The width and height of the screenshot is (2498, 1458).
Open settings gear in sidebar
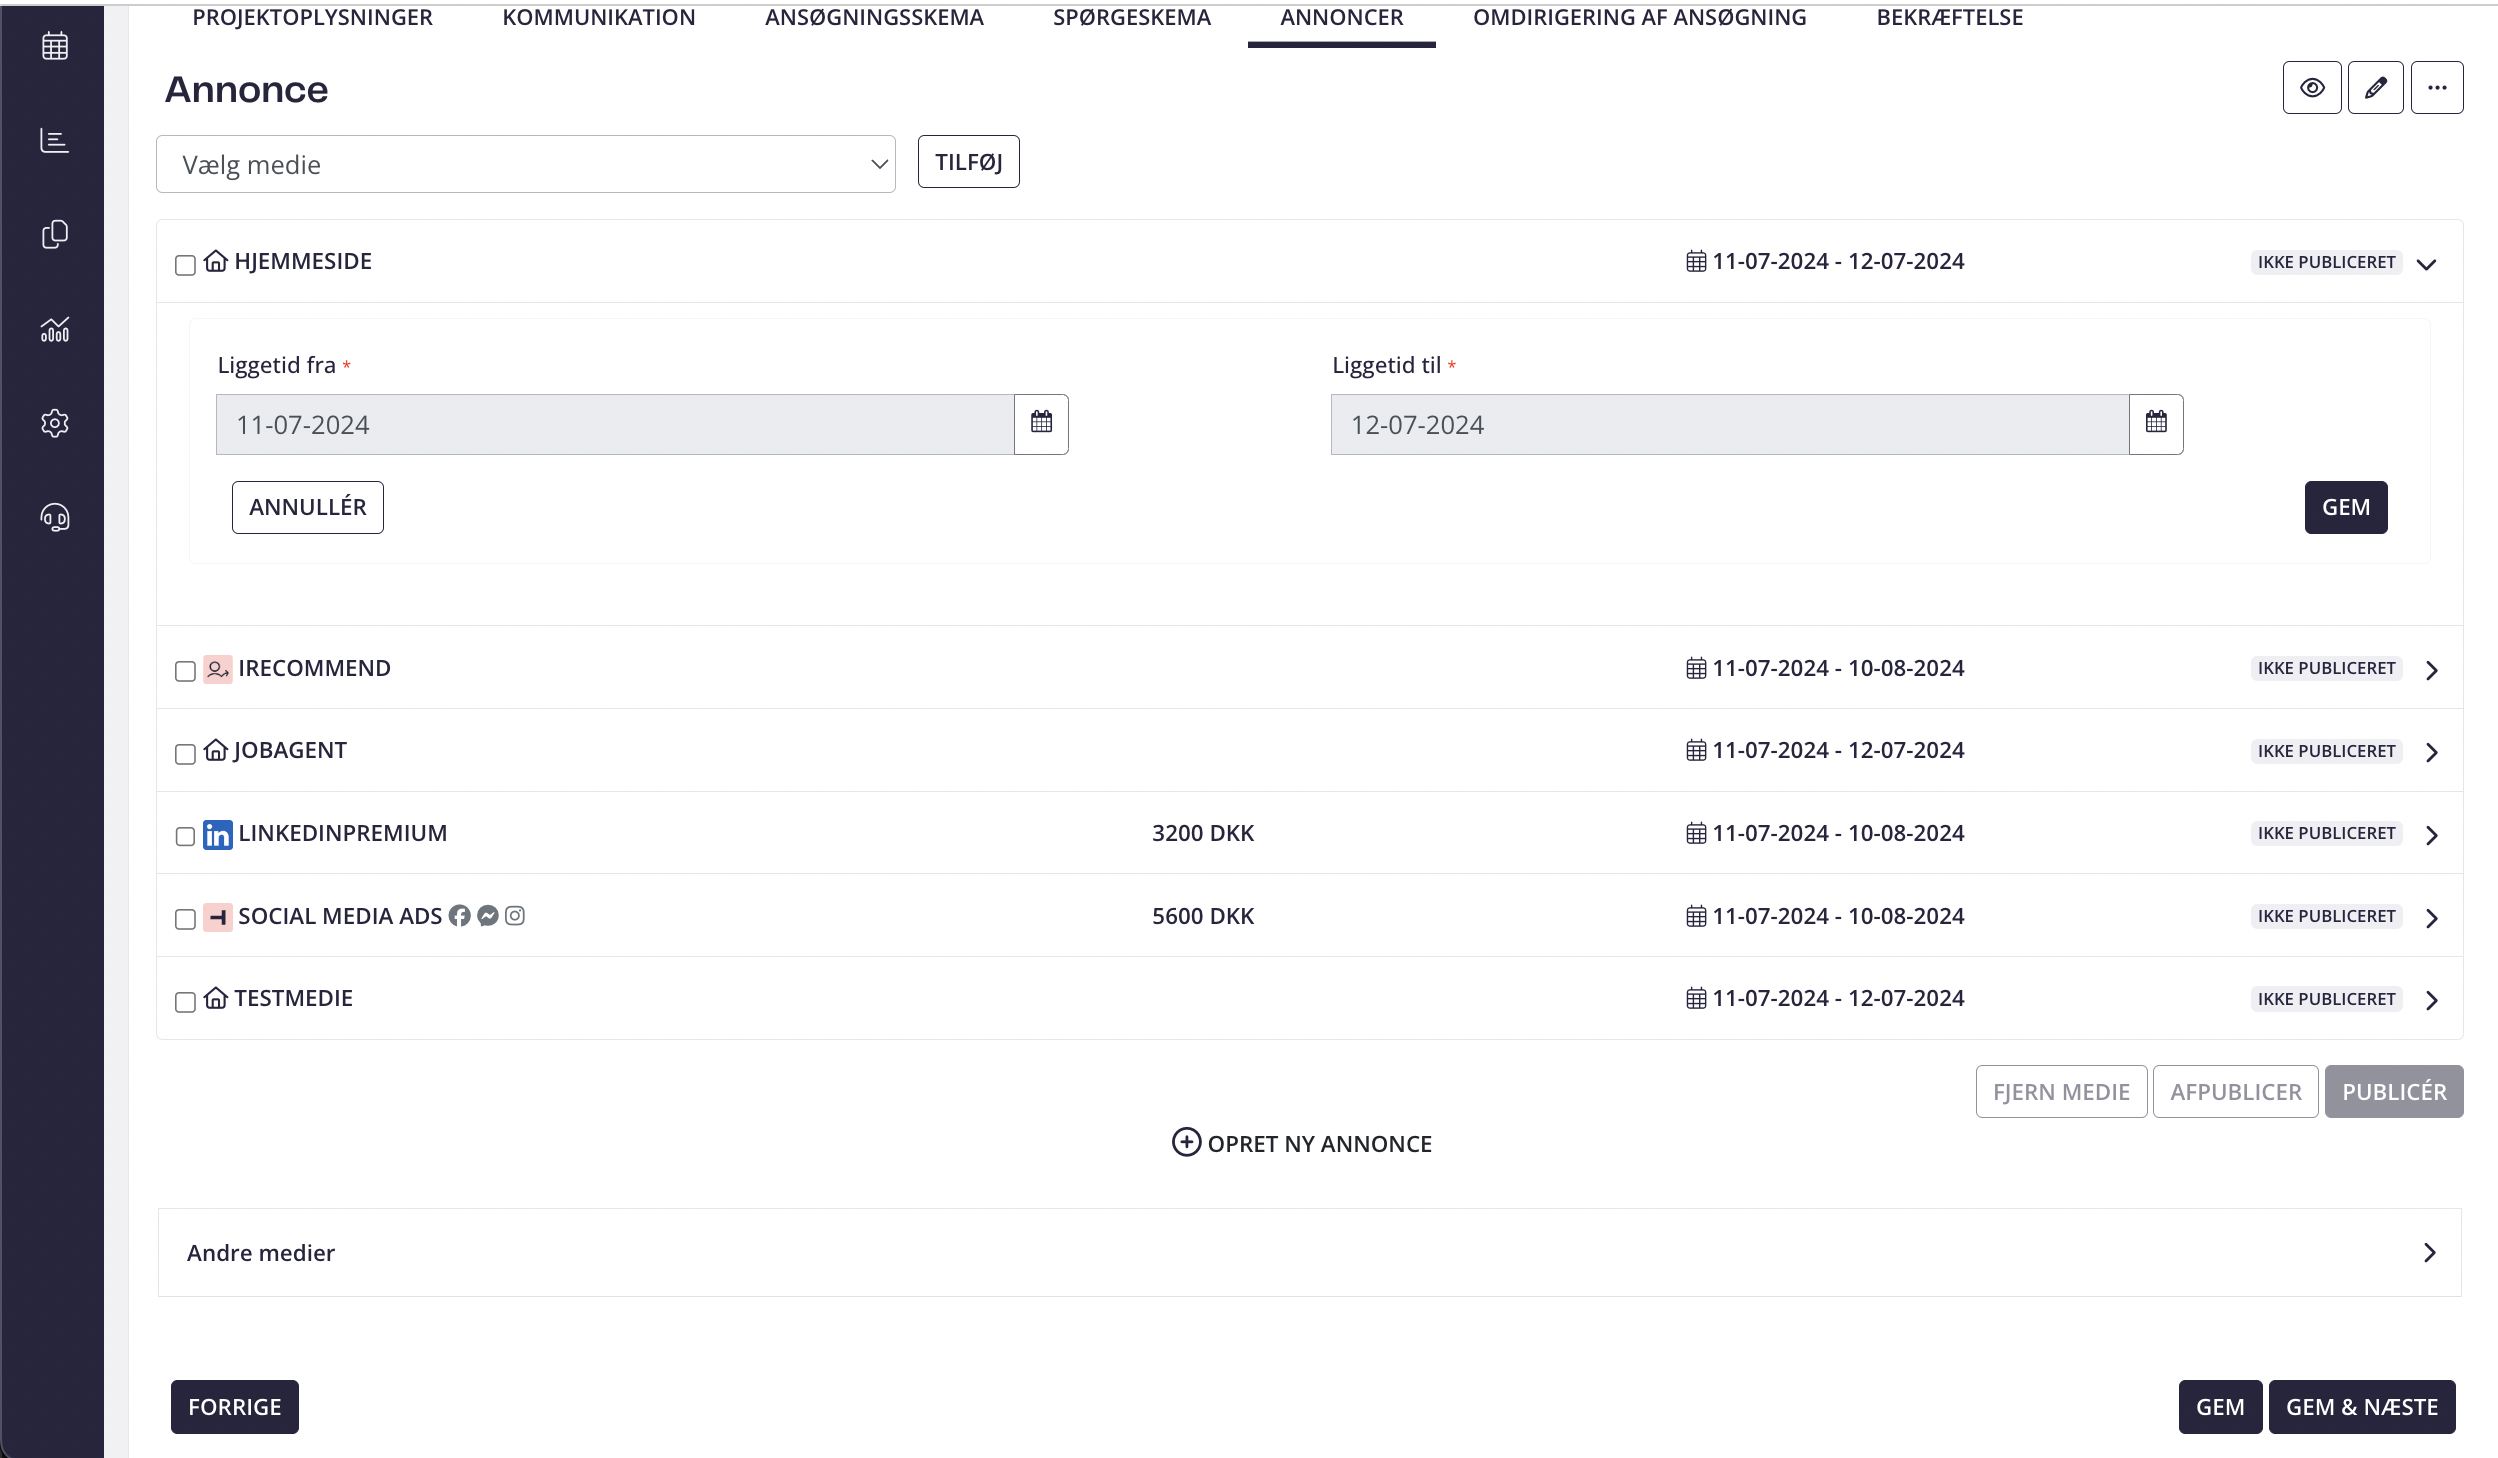55,423
